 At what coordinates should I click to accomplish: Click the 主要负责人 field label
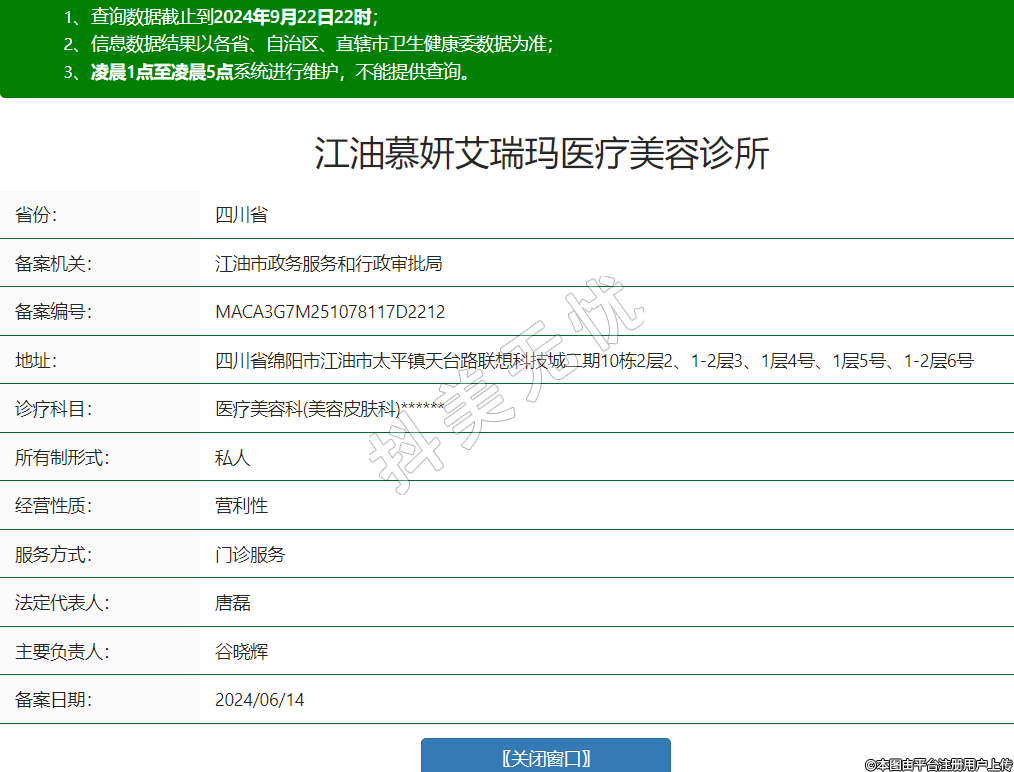(62, 652)
